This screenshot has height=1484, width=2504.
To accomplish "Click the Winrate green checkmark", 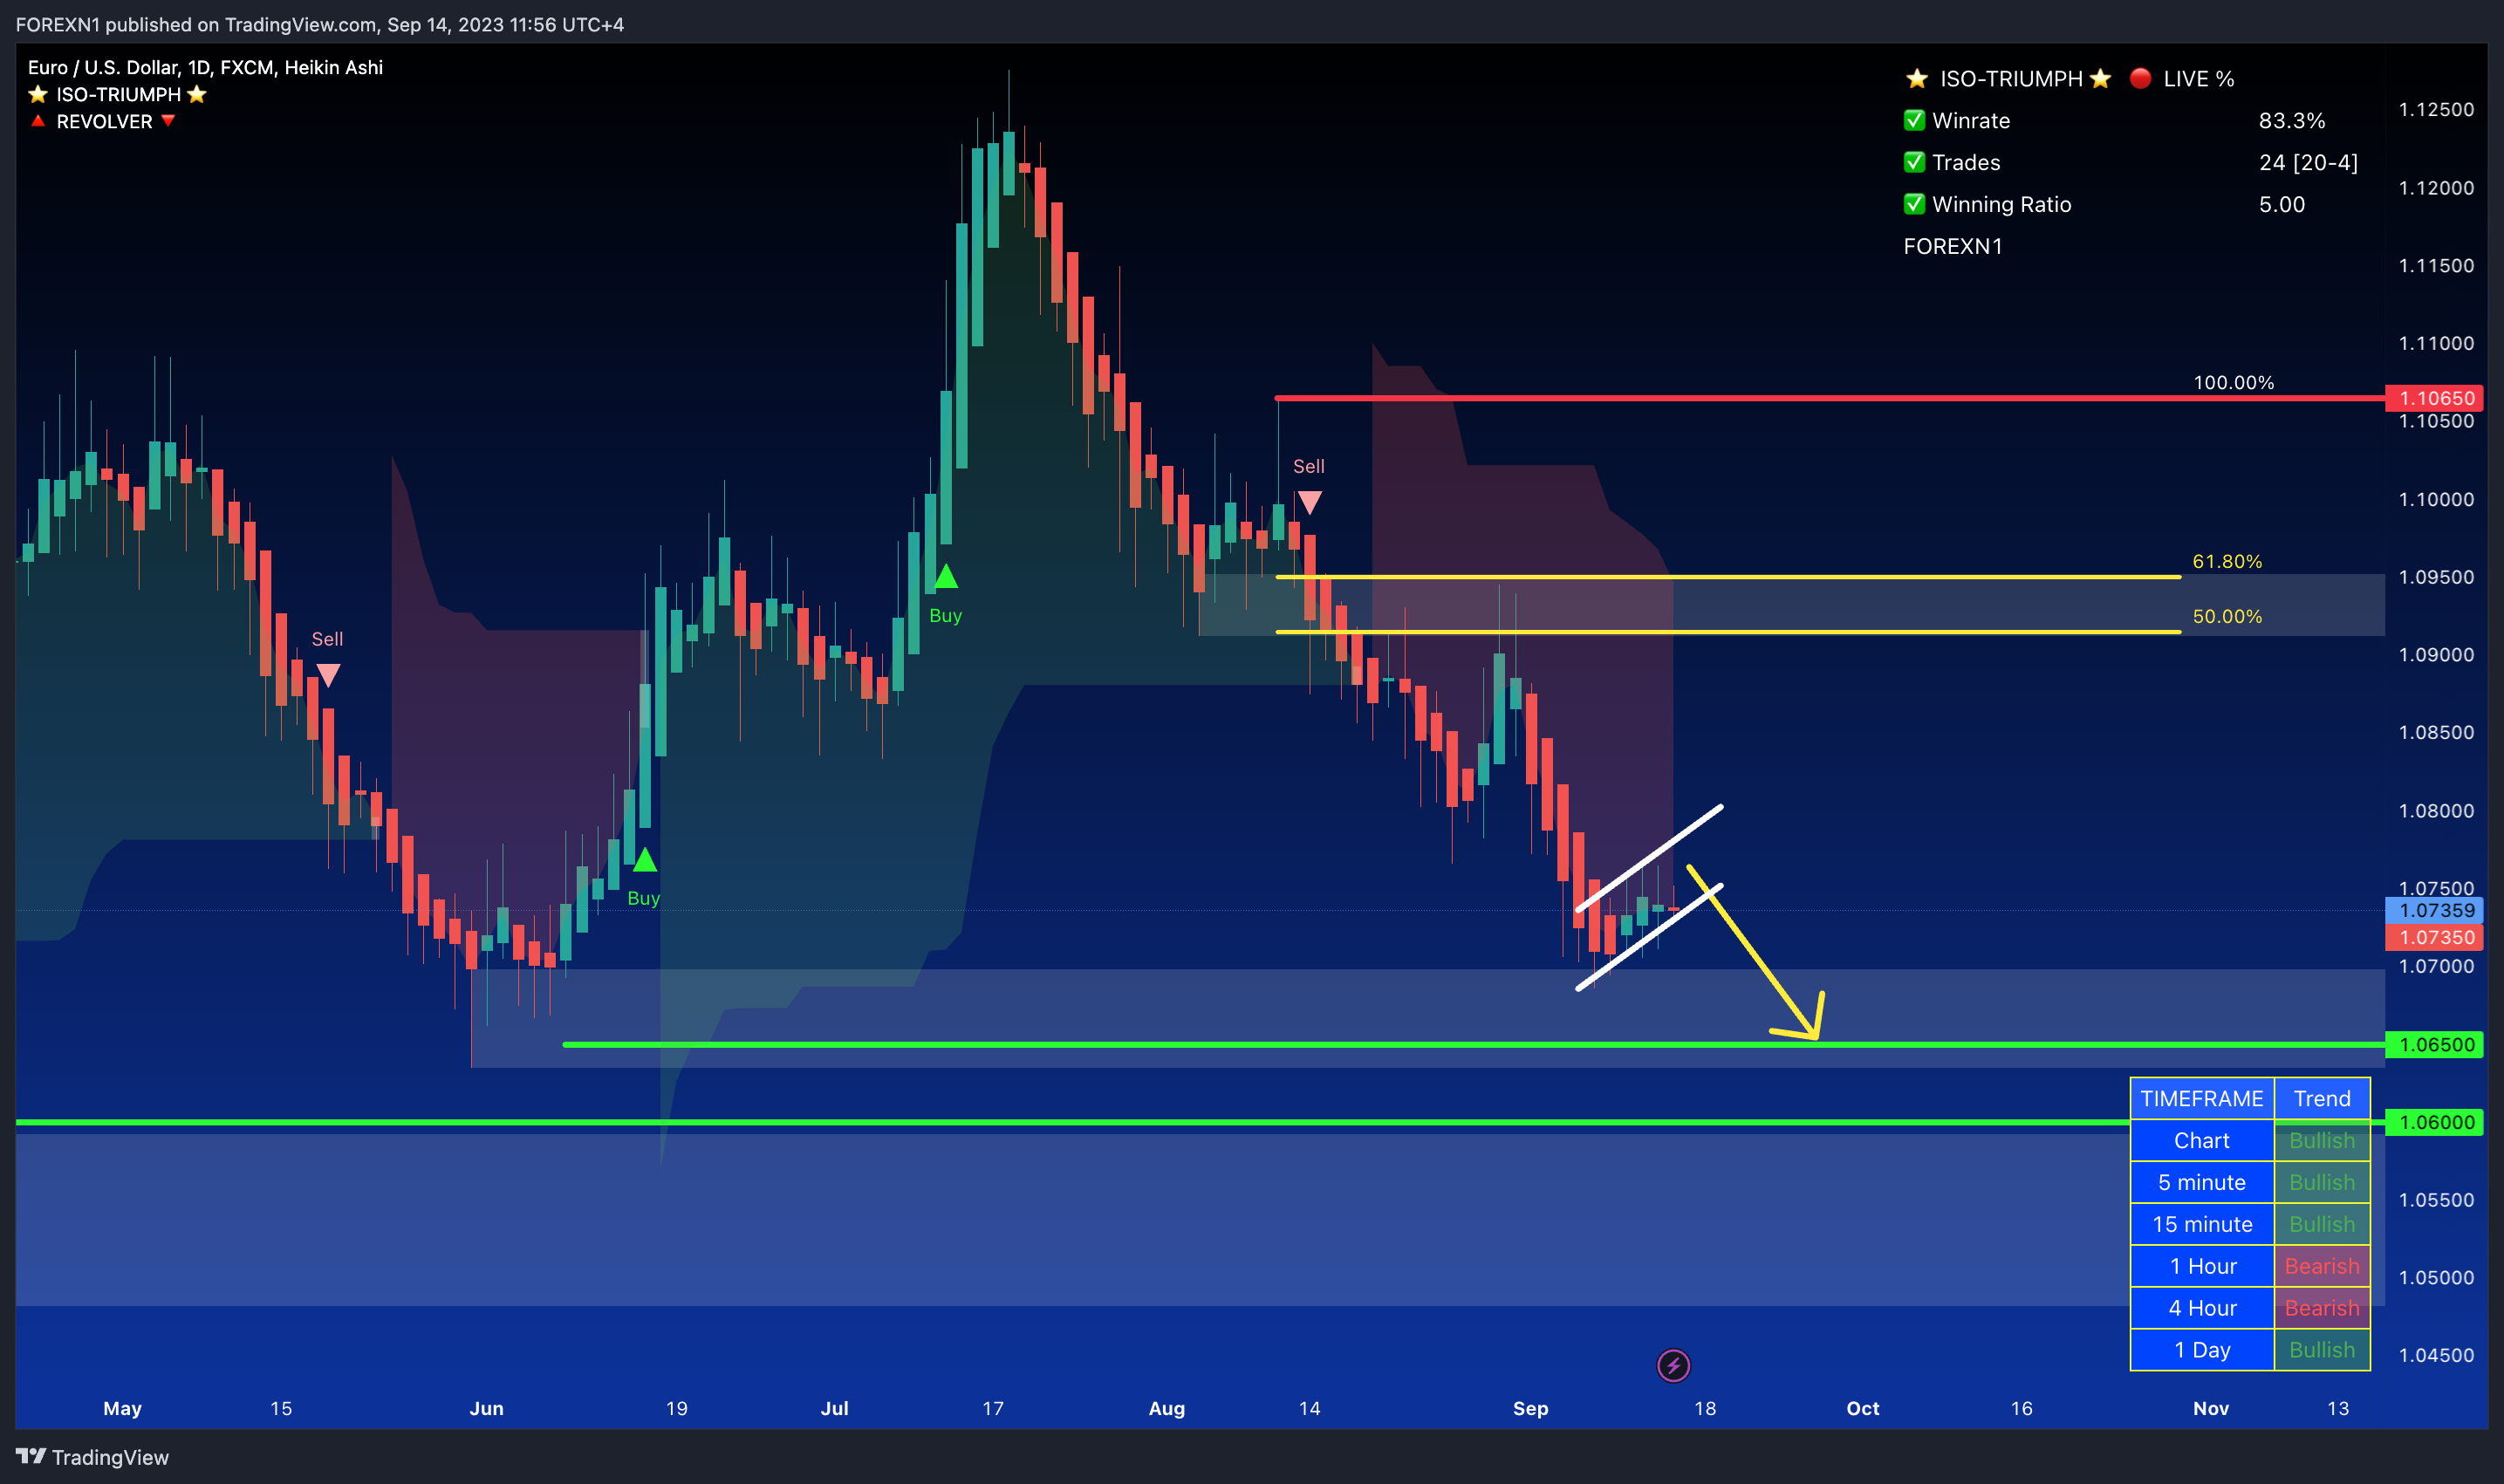I will click(1914, 120).
